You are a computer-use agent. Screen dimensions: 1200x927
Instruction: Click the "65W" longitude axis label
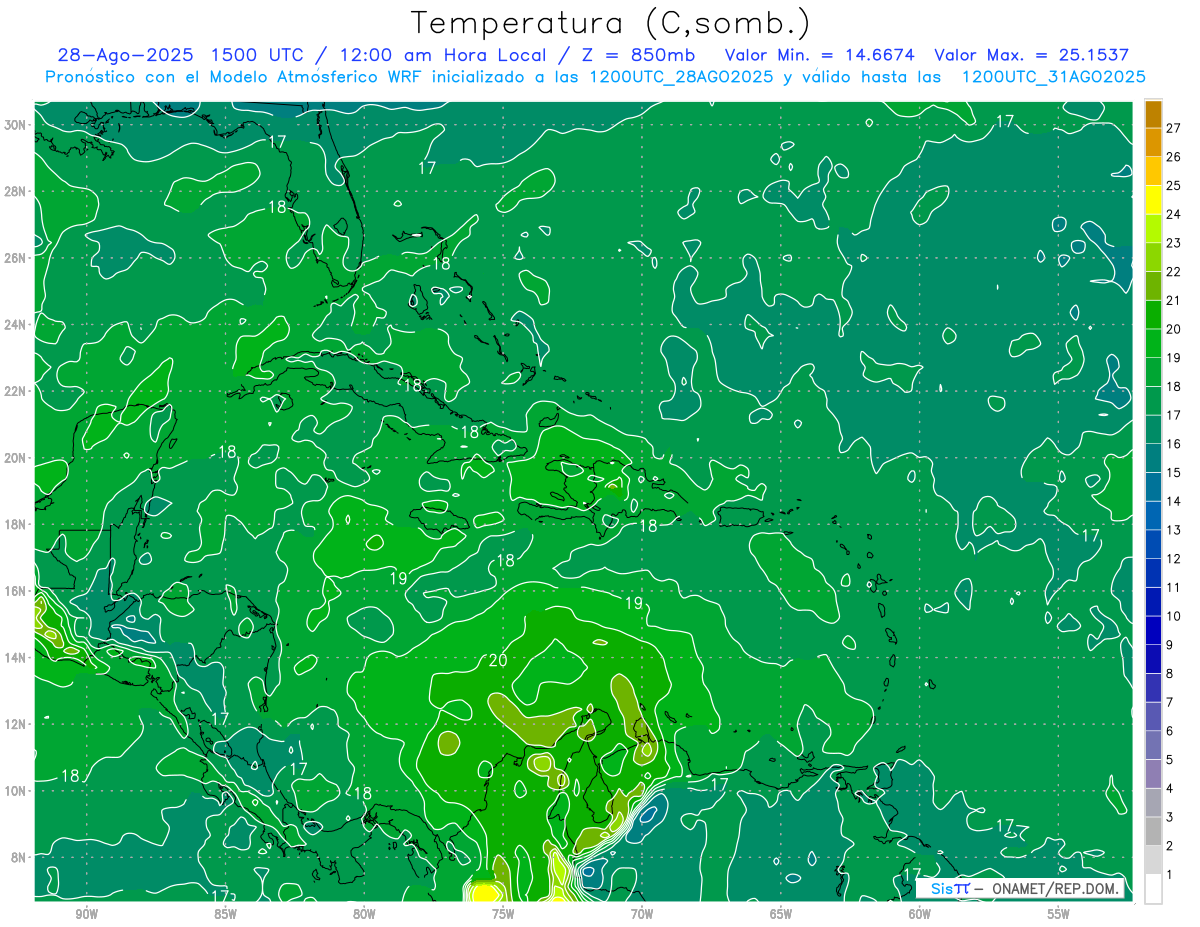click(781, 914)
